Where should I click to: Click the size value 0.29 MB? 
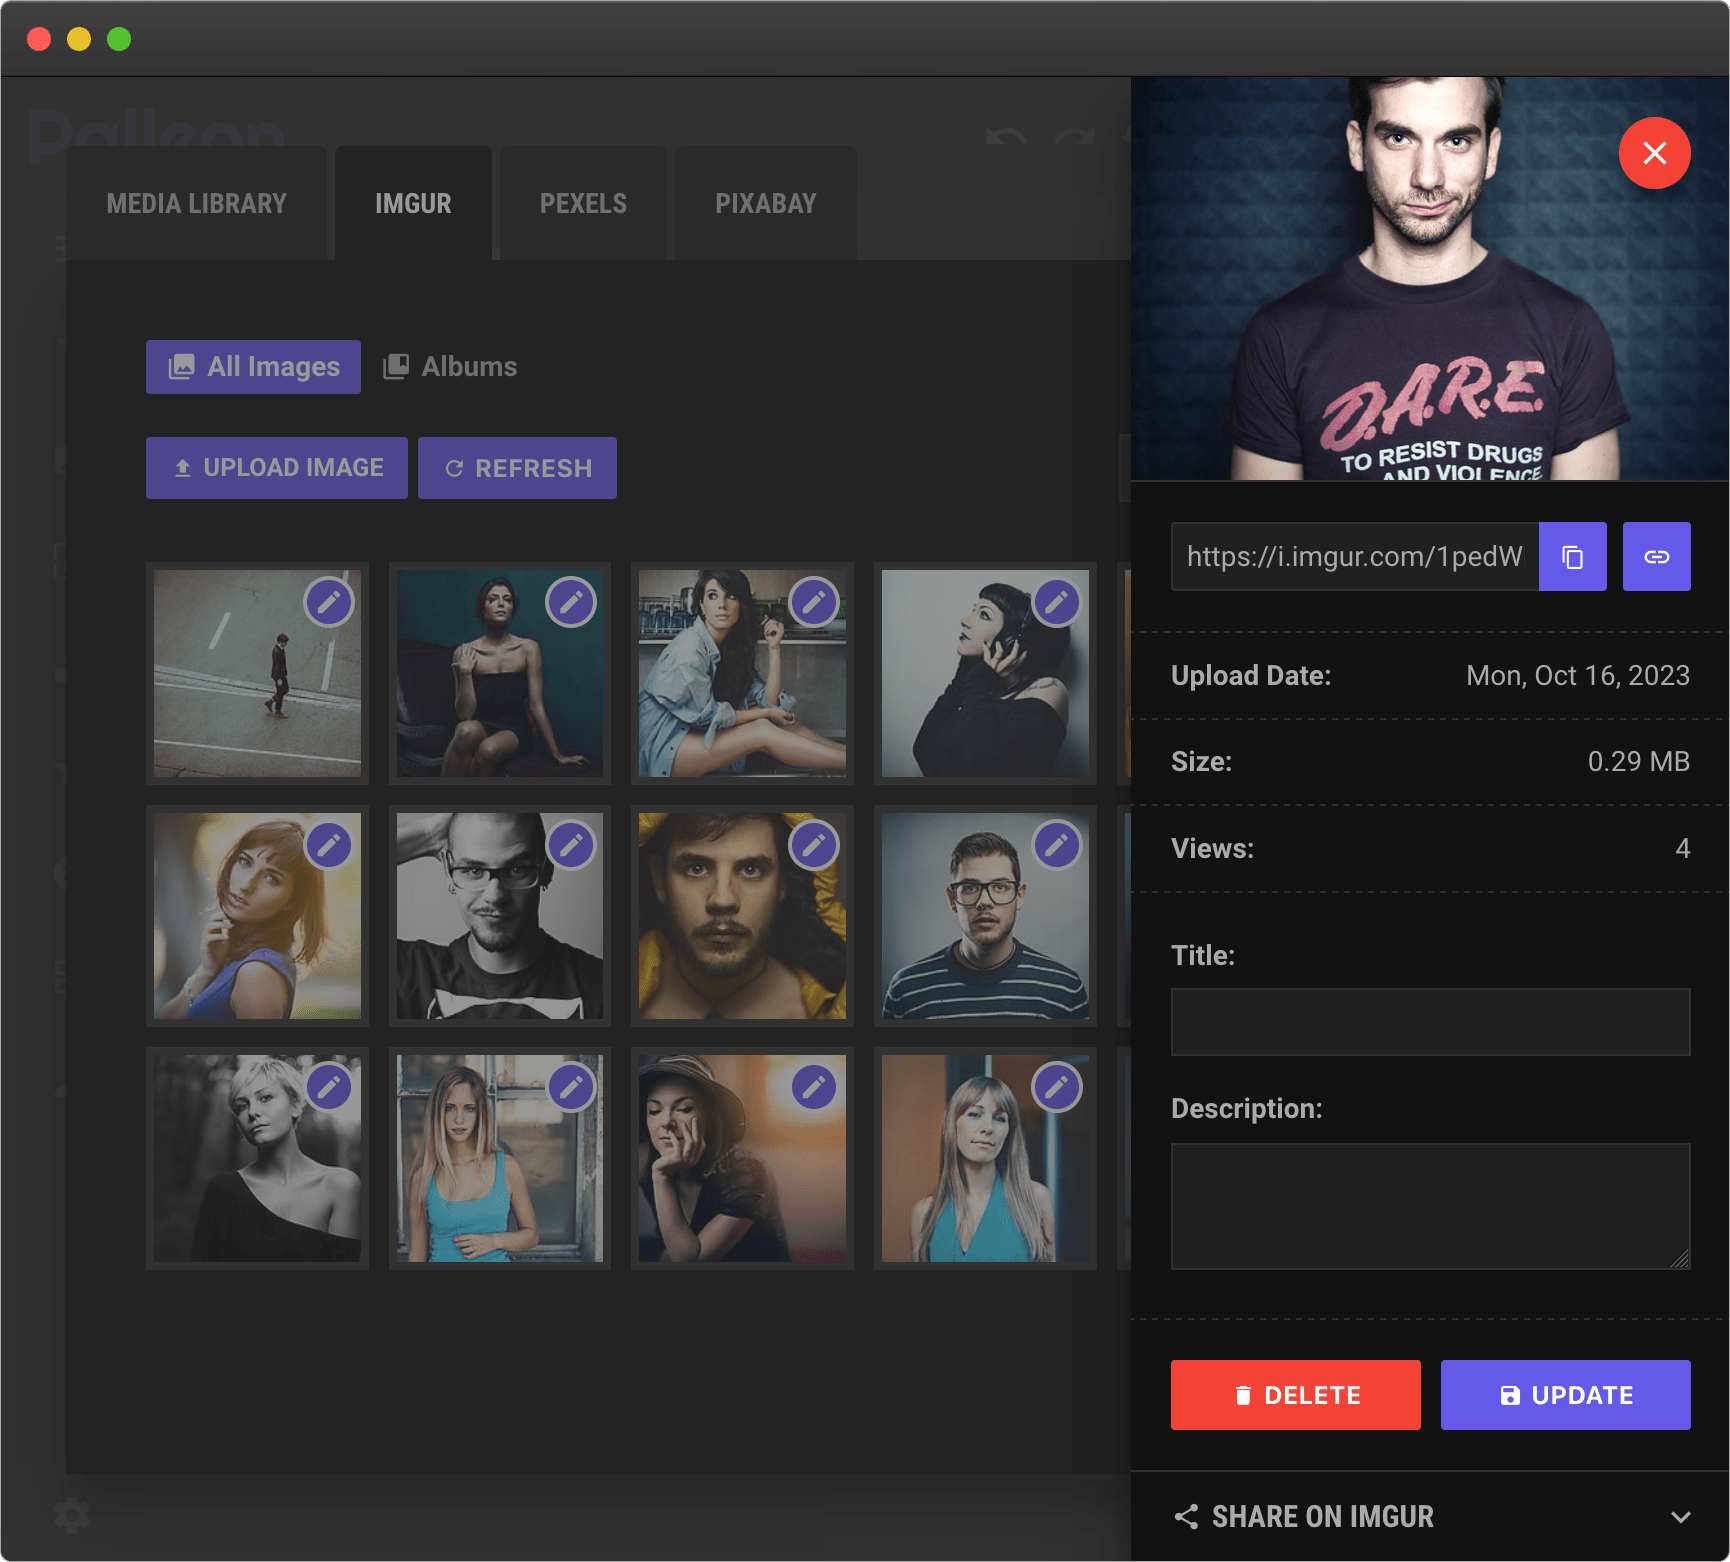tap(1638, 762)
